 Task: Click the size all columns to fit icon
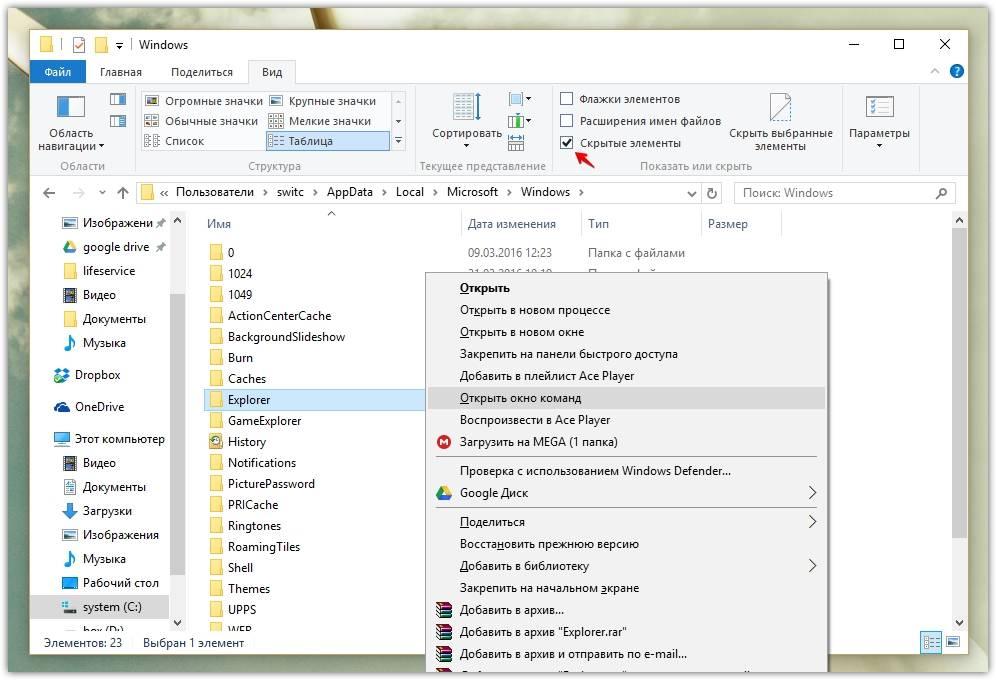tap(516, 143)
